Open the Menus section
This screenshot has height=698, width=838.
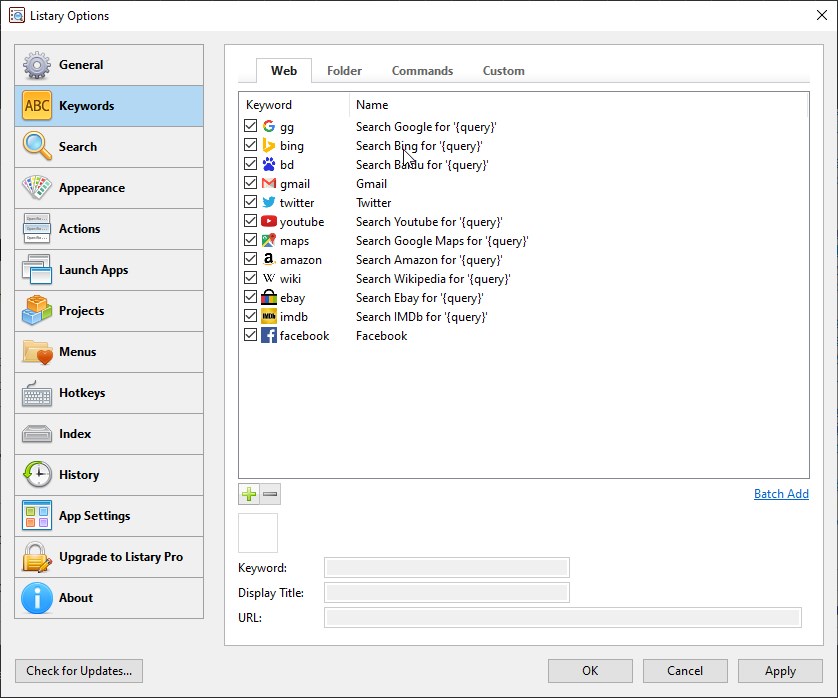tap(109, 352)
